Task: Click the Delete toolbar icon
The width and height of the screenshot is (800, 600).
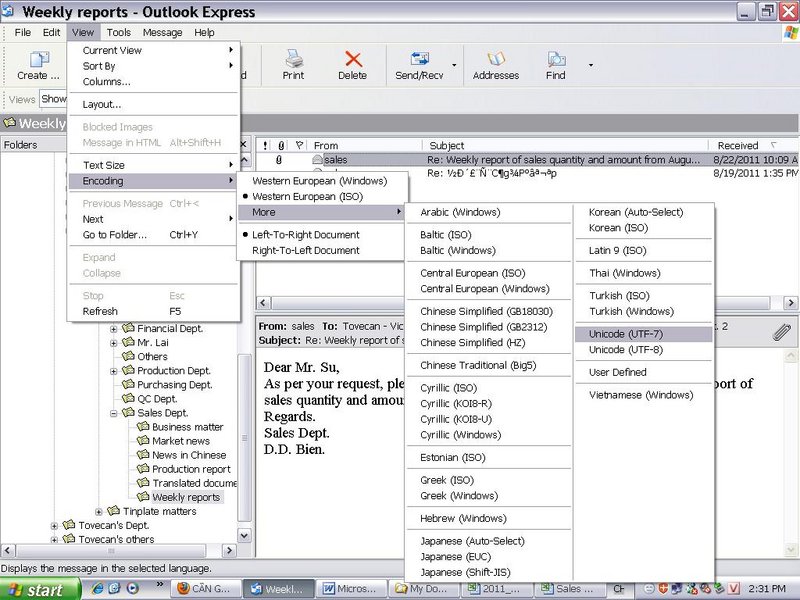Action: (x=352, y=65)
